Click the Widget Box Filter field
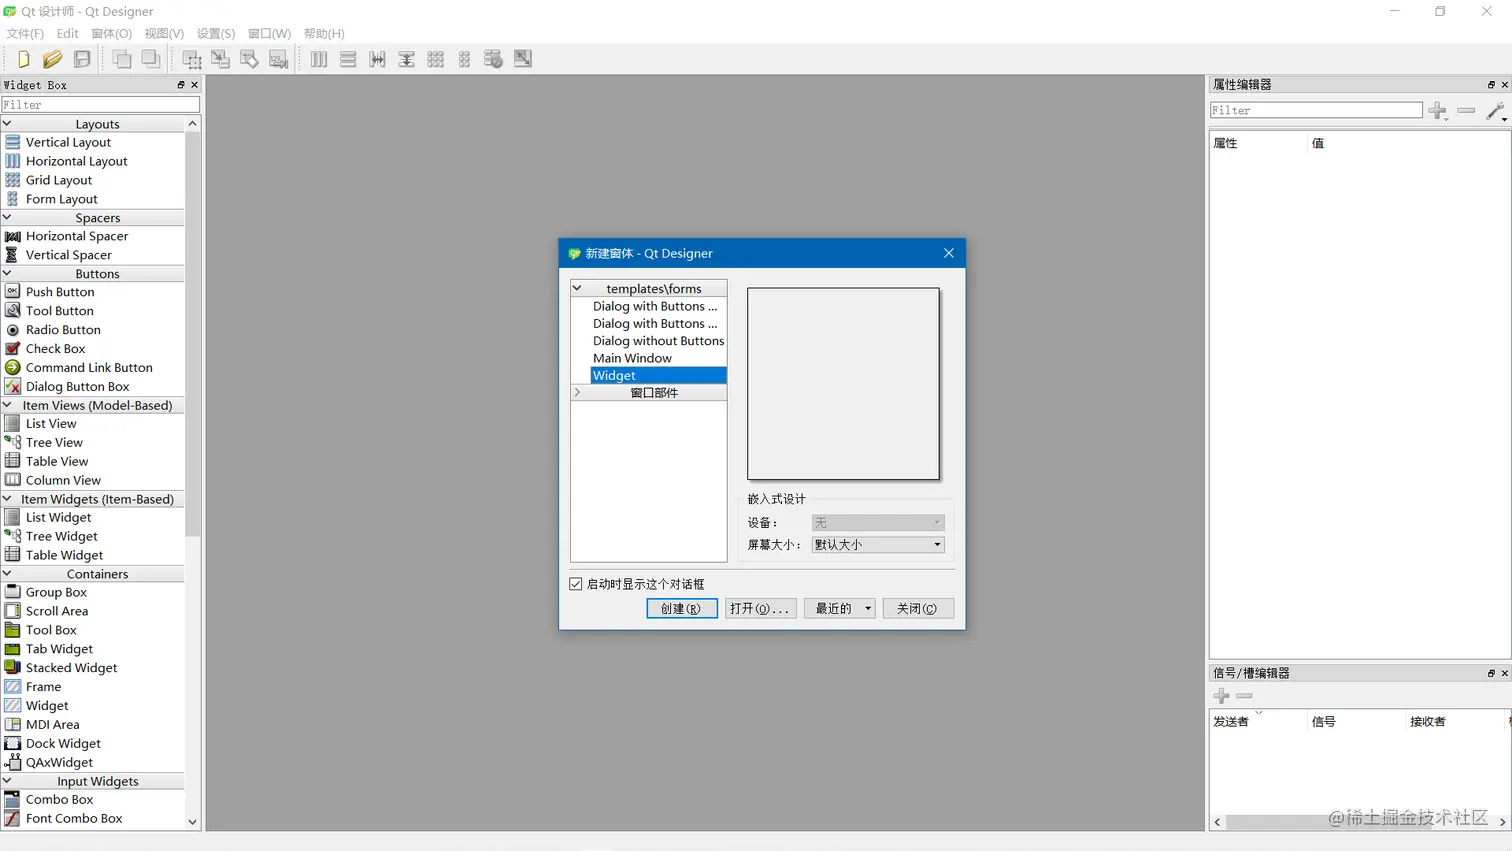1512x851 pixels. tap(100, 105)
